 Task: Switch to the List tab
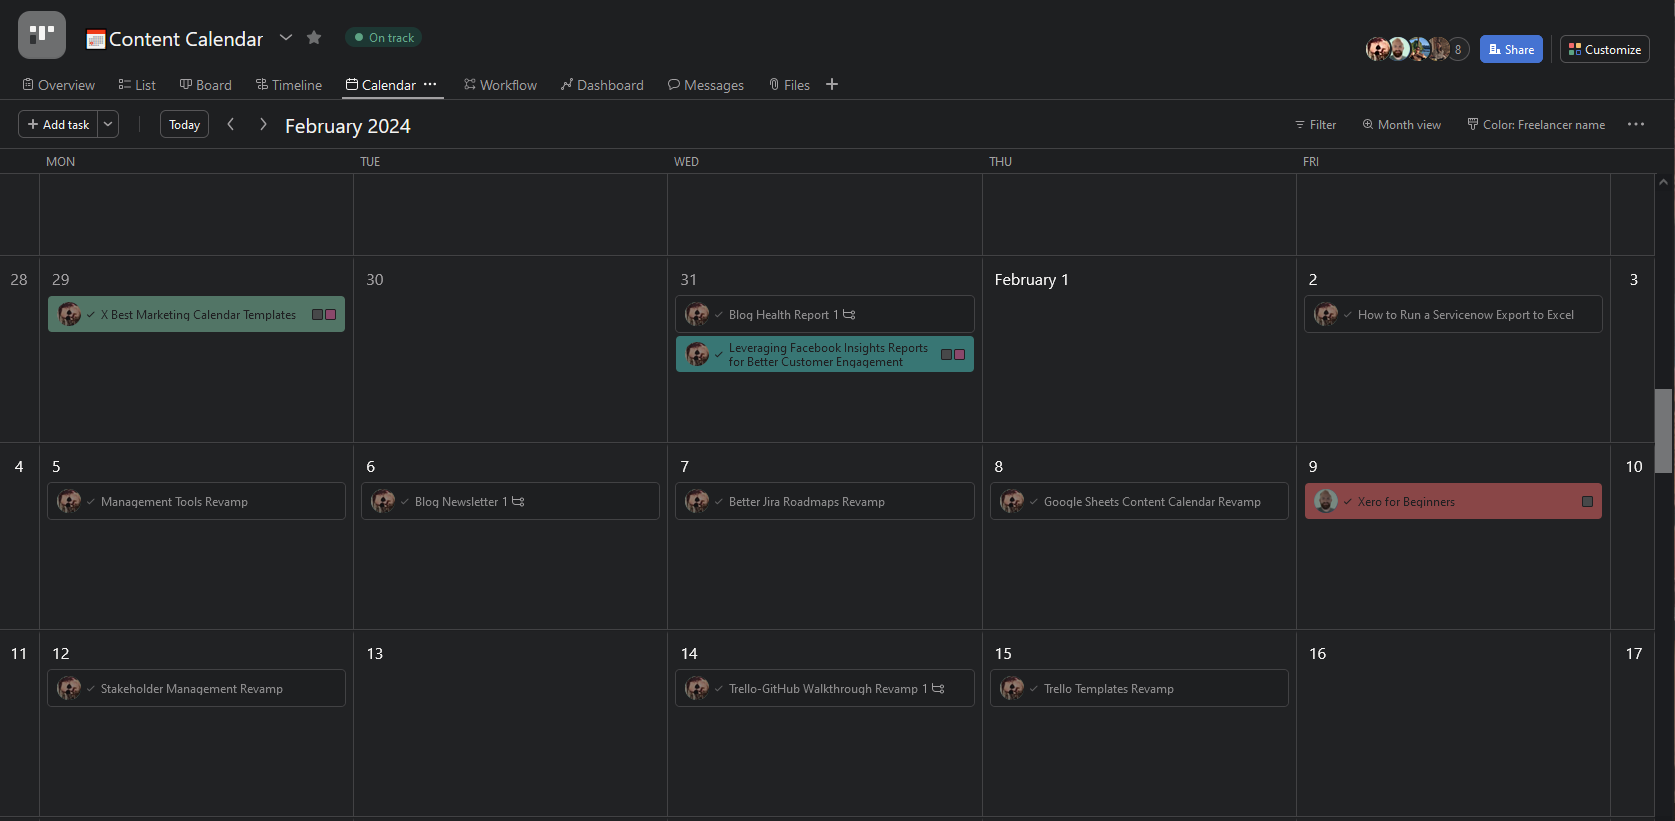click(x=137, y=85)
